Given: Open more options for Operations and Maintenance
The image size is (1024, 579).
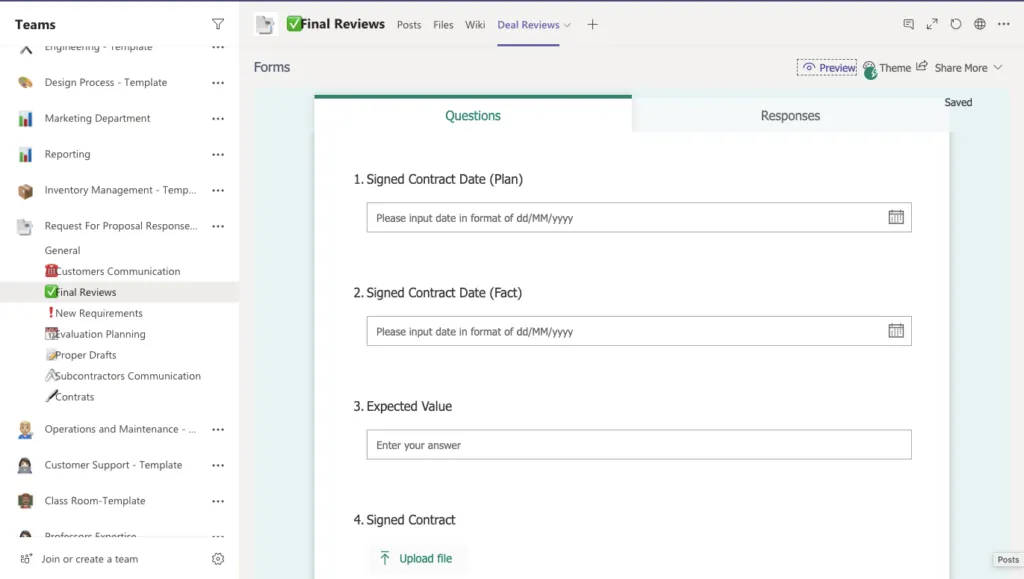Looking at the screenshot, I should (x=218, y=430).
